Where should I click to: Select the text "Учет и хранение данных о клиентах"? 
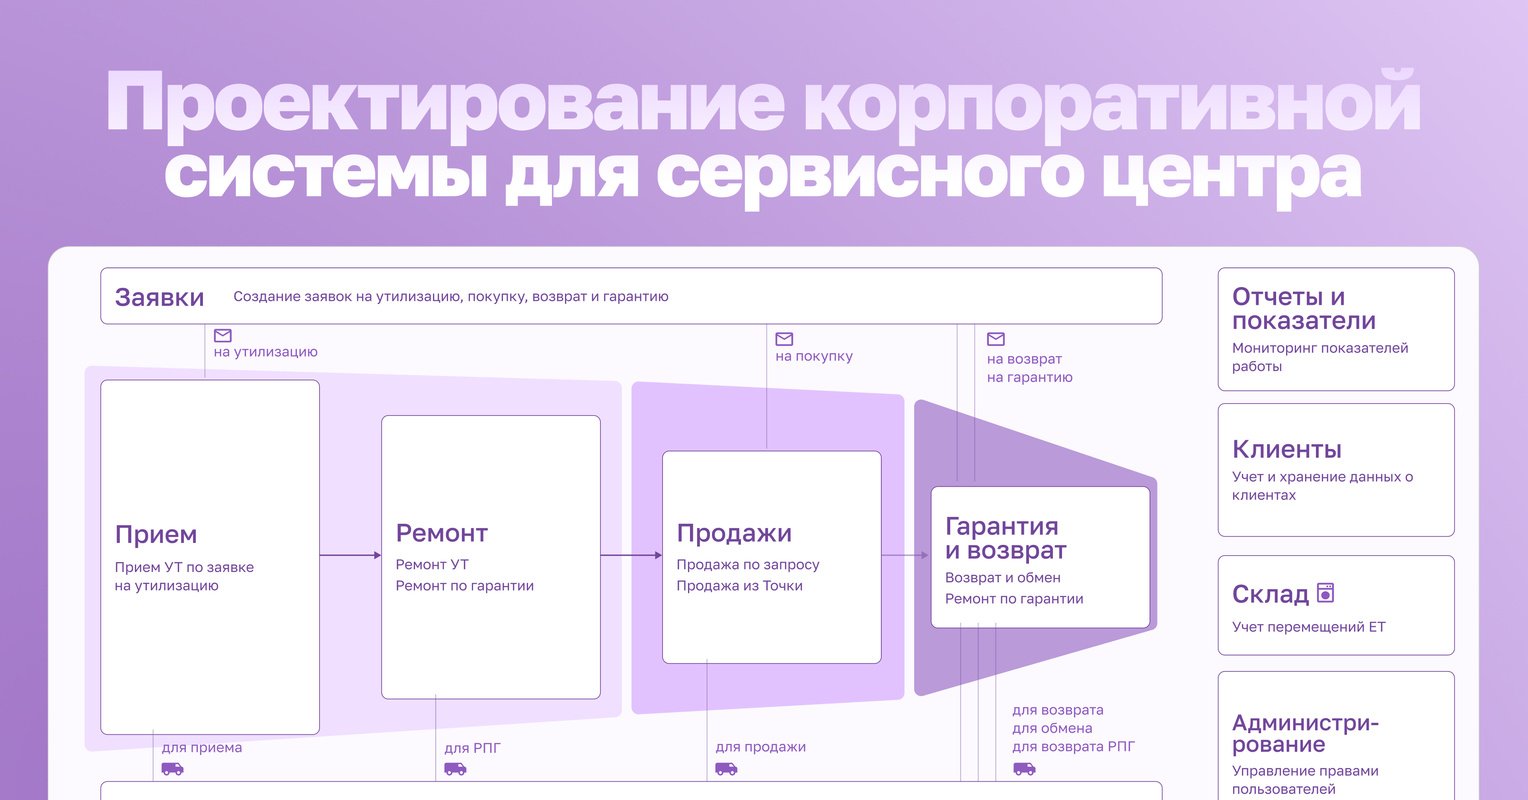point(1323,486)
